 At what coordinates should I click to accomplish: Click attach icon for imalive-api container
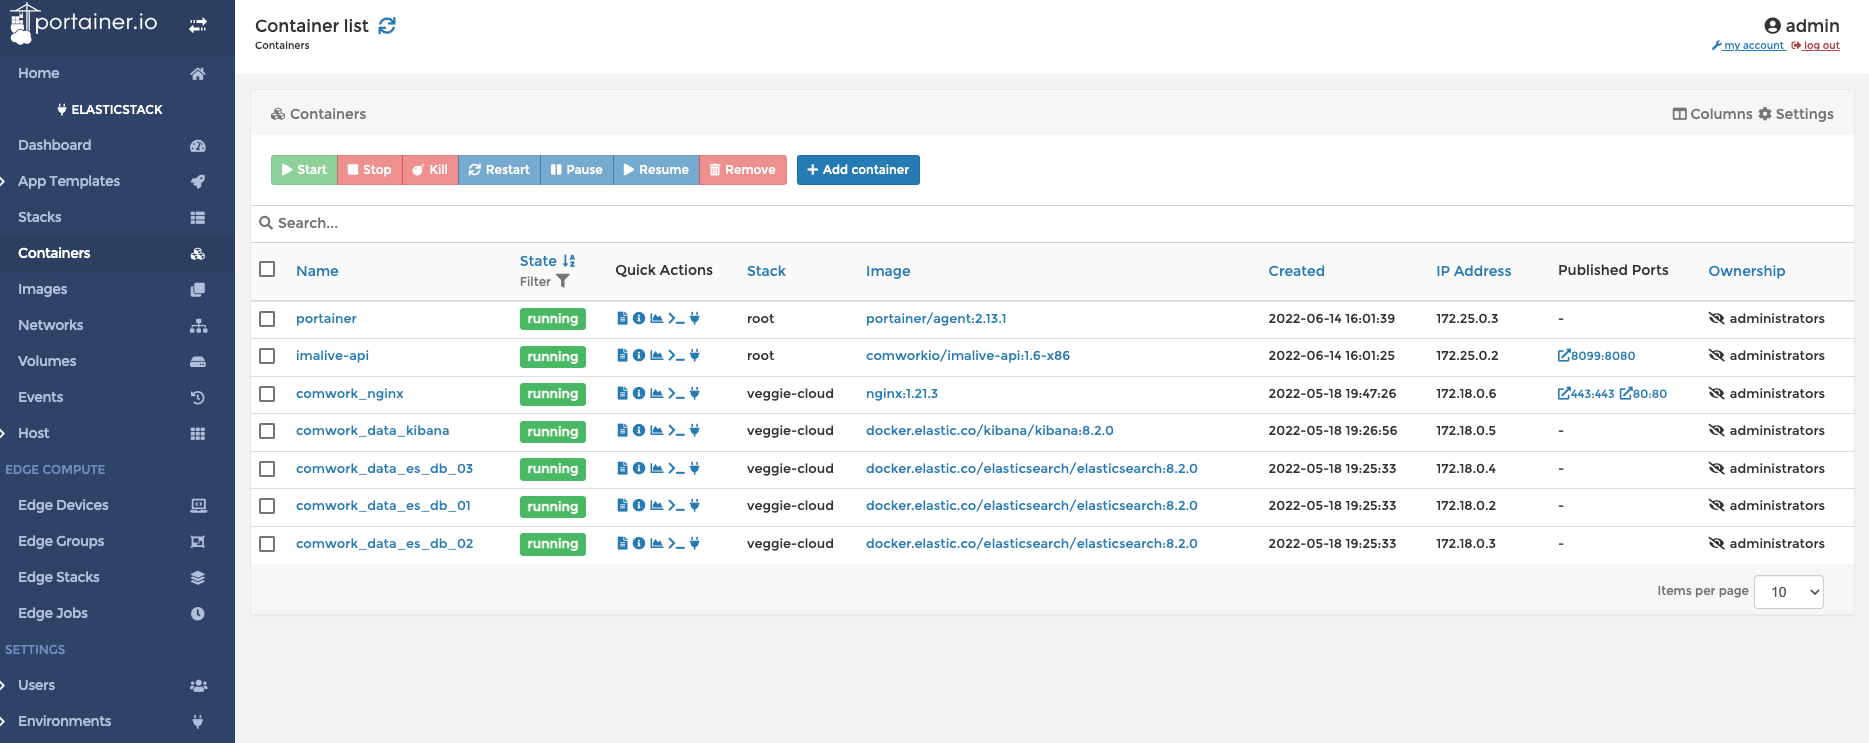(x=694, y=356)
